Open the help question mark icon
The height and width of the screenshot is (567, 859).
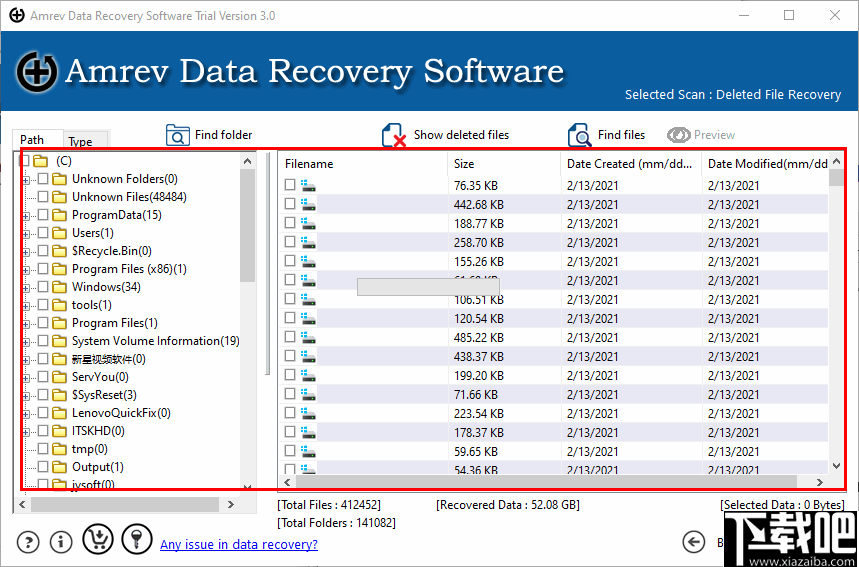click(28, 542)
